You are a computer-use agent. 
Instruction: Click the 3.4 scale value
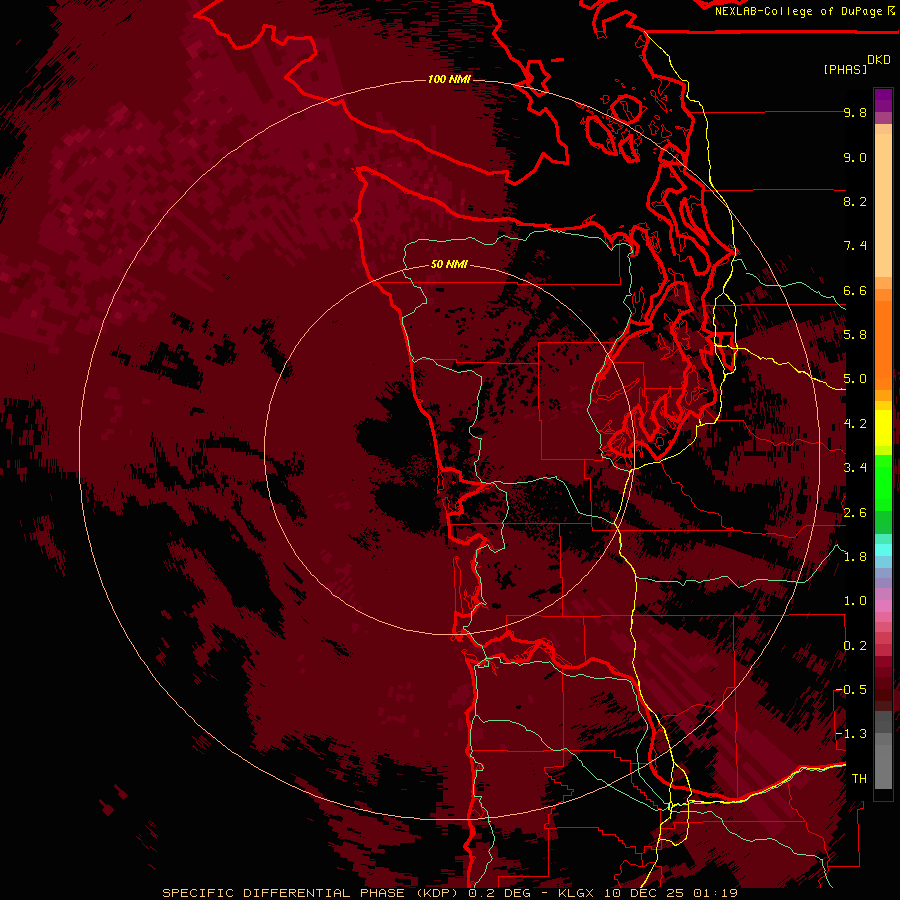[855, 468]
